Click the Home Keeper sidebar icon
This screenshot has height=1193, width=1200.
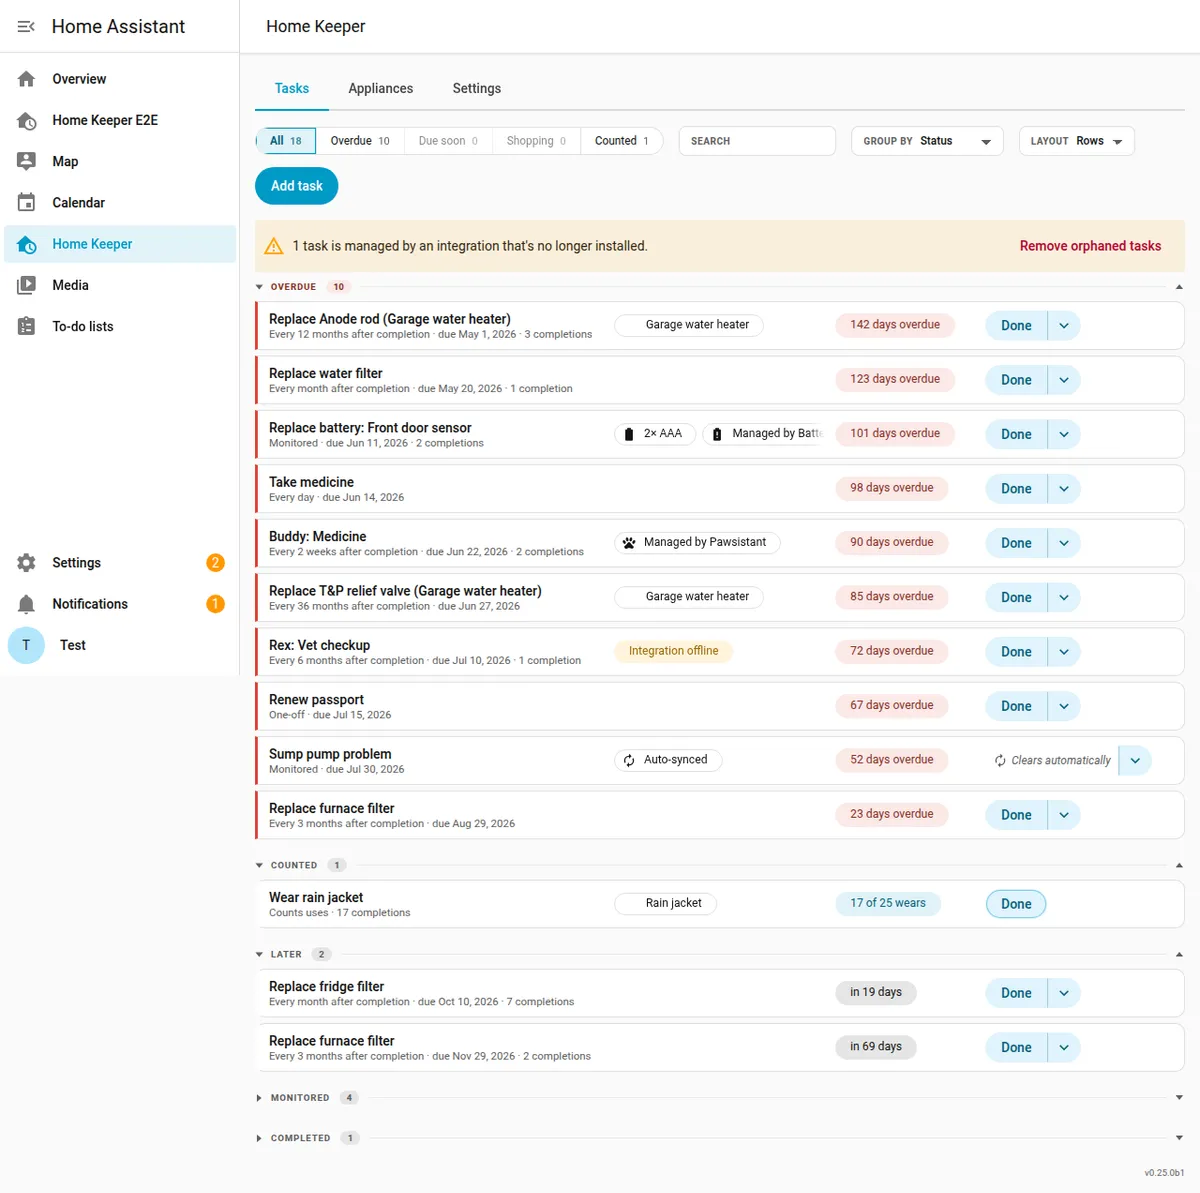point(27,245)
